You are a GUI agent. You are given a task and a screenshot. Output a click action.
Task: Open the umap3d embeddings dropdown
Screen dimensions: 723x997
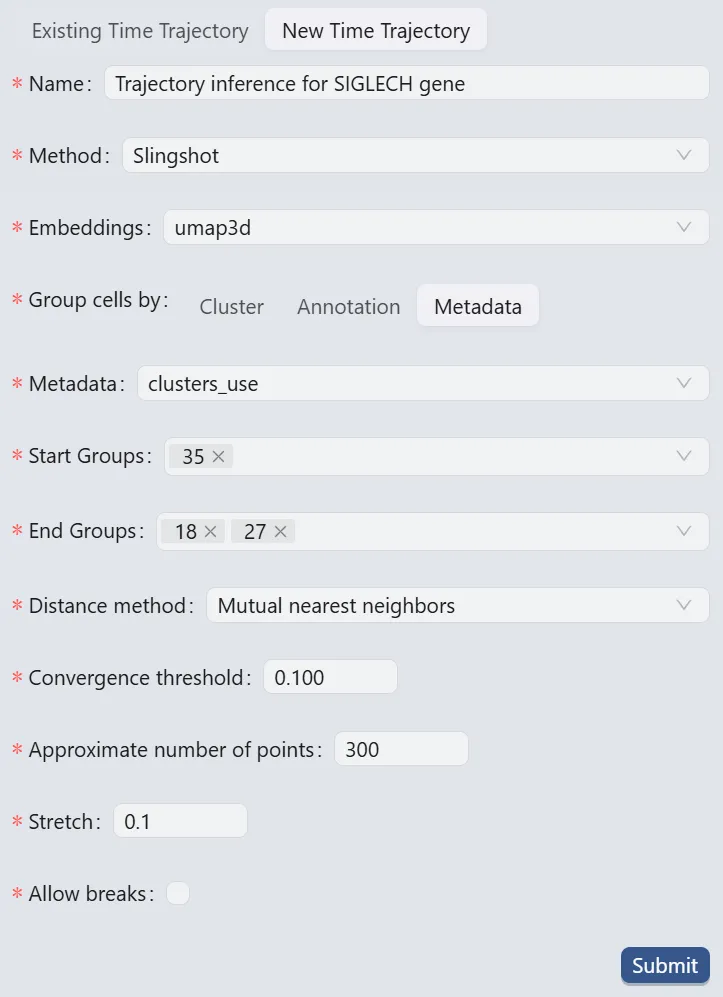[420, 228]
